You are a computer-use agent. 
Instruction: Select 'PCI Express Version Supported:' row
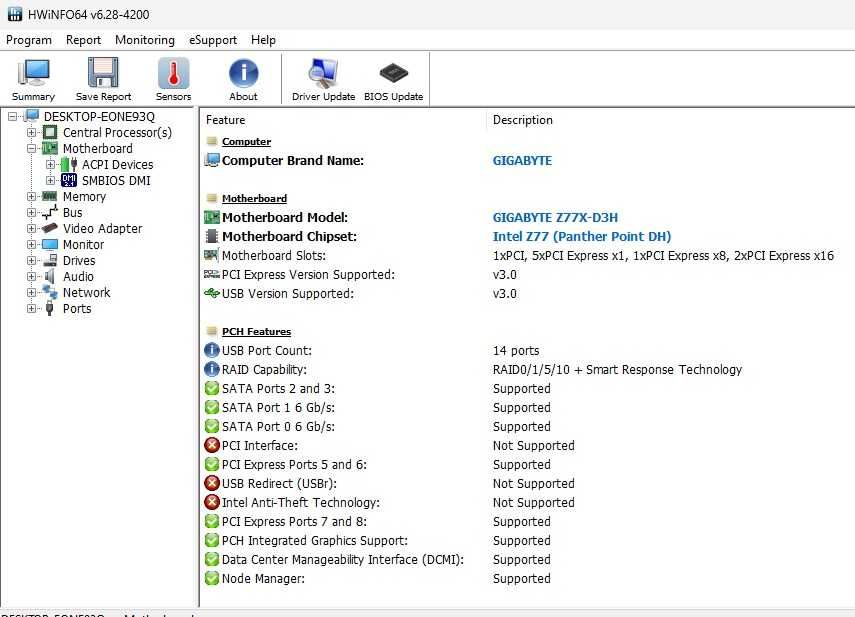point(308,275)
